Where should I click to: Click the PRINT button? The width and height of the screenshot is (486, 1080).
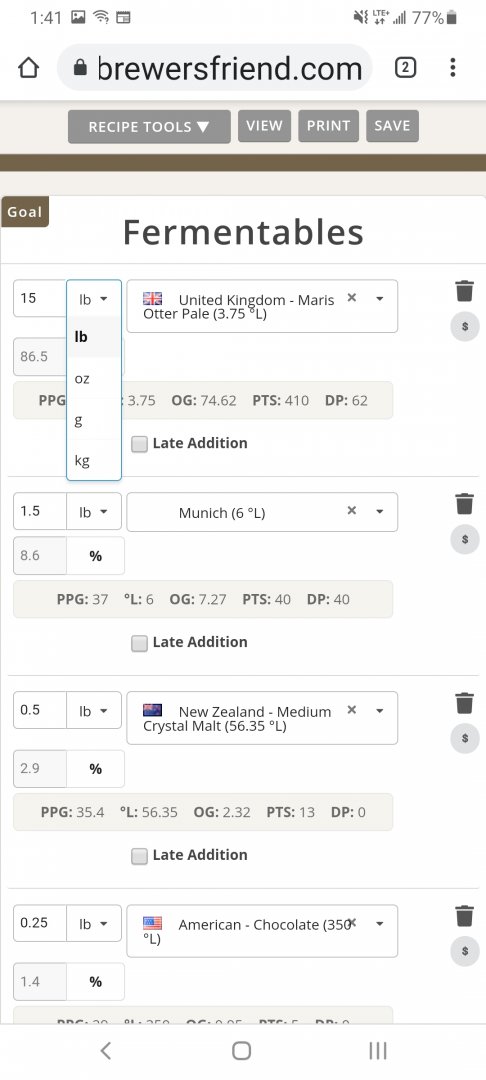point(328,126)
